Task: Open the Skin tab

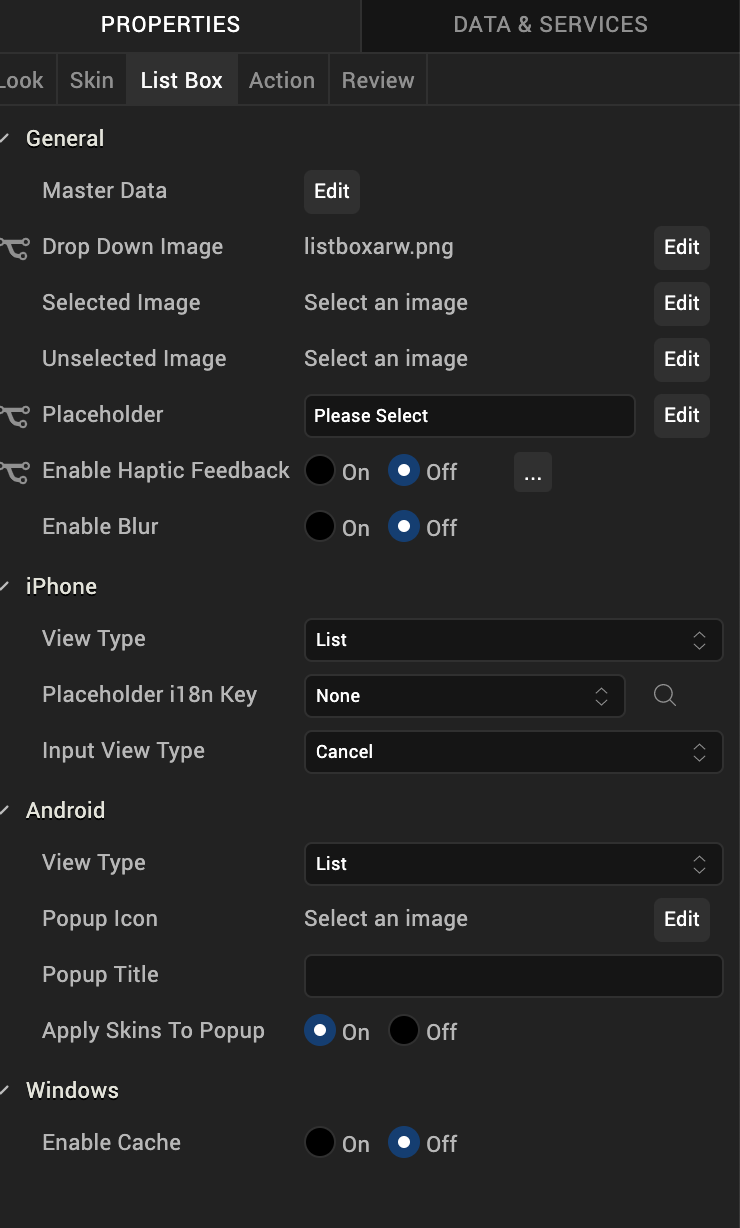Action: click(91, 81)
